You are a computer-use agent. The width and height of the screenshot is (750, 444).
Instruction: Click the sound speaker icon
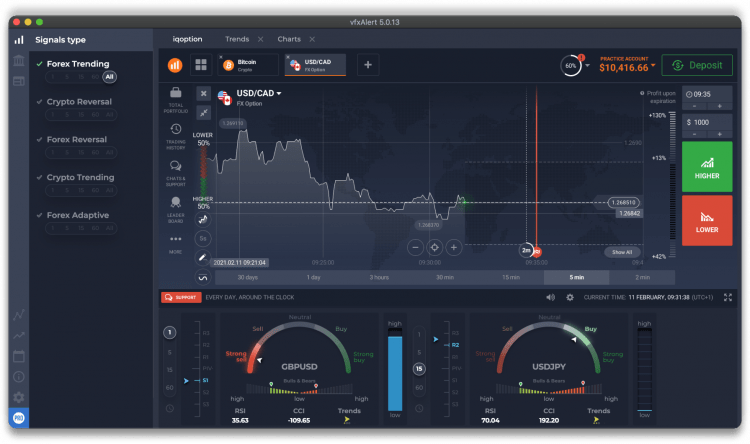550,297
